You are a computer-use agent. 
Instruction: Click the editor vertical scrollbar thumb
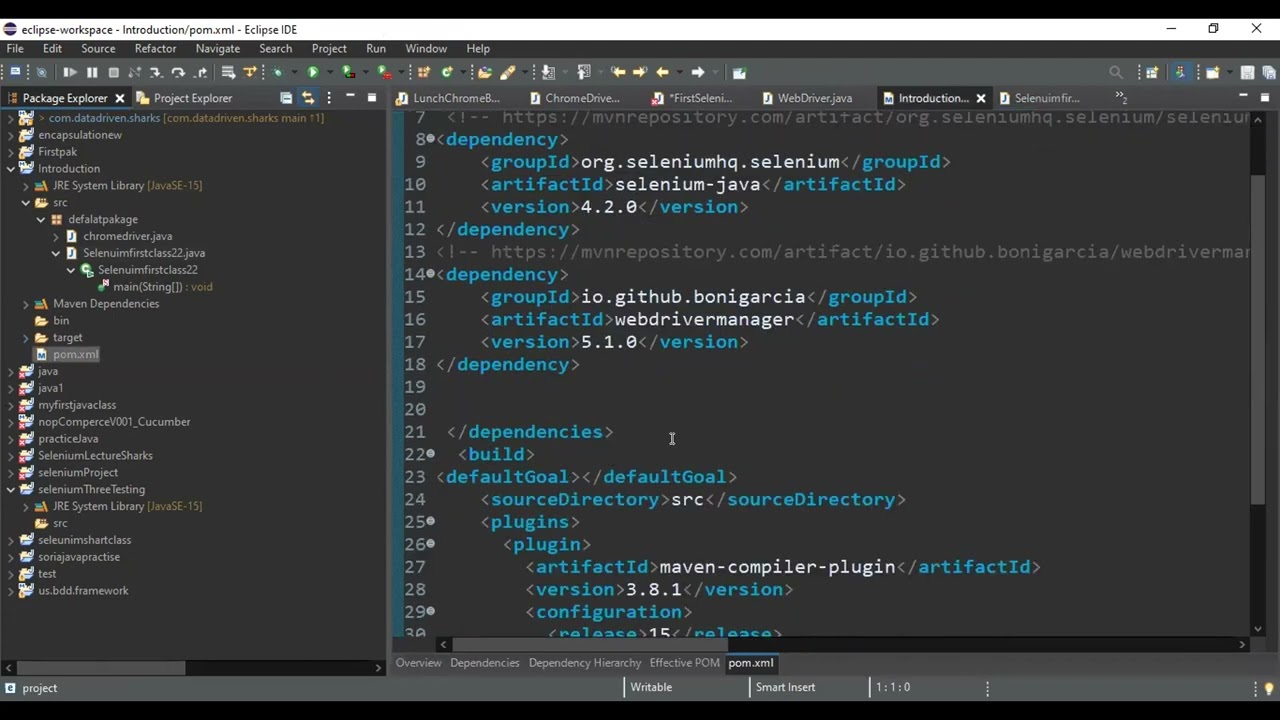1258,338
